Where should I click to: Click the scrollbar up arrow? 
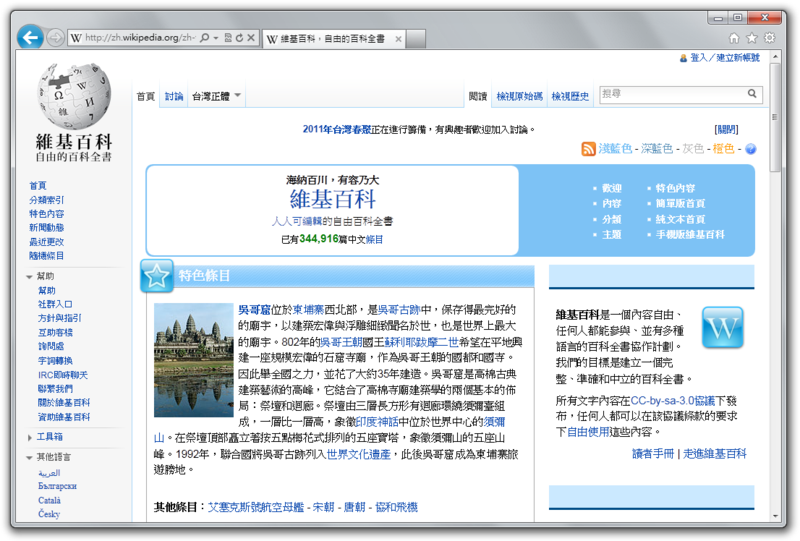click(775, 56)
